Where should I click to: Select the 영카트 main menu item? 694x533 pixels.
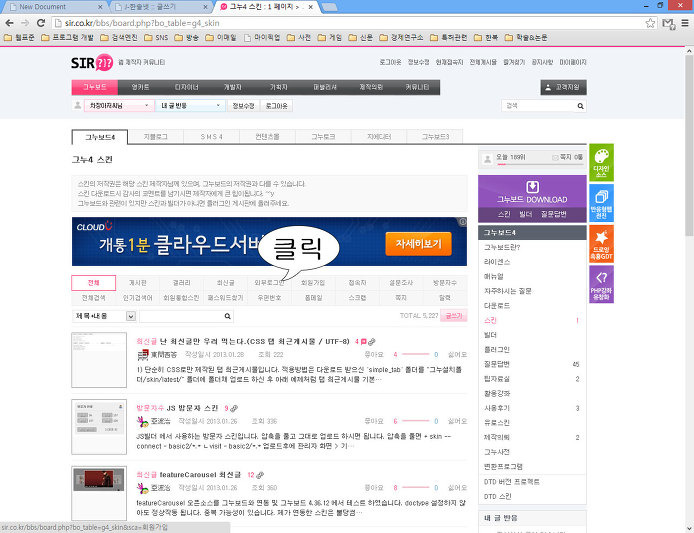pyautogui.click(x=140, y=87)
